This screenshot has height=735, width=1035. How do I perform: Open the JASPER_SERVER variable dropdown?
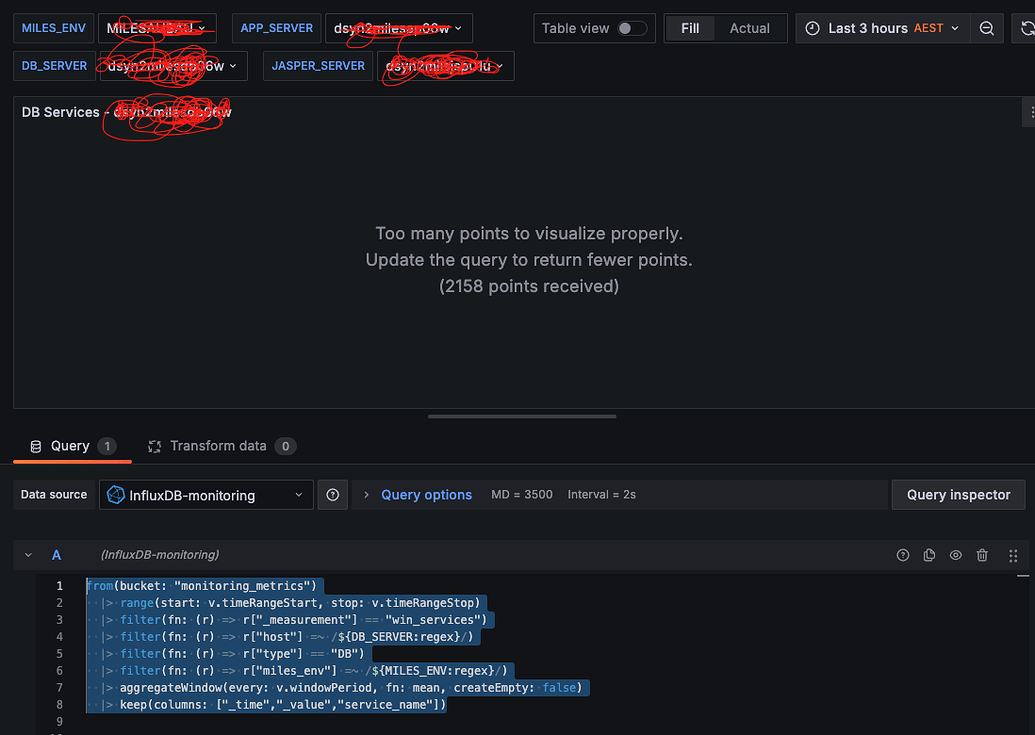tap(443, 65)
